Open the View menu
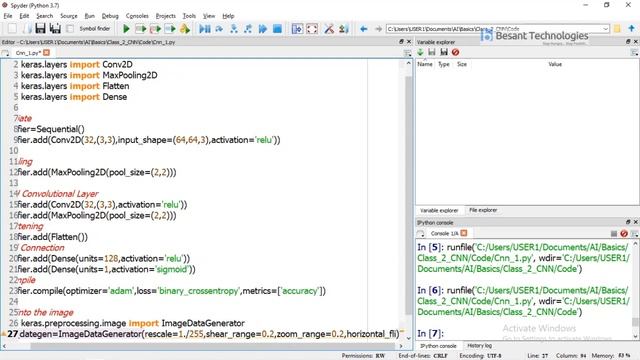 point(209,16)
